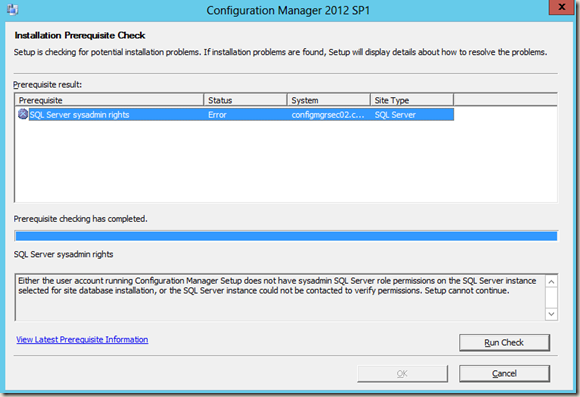Click the Configuration Manager title bar icon
Image resolution: width=580 pixels, height=397 pixels.
point(12,9)
